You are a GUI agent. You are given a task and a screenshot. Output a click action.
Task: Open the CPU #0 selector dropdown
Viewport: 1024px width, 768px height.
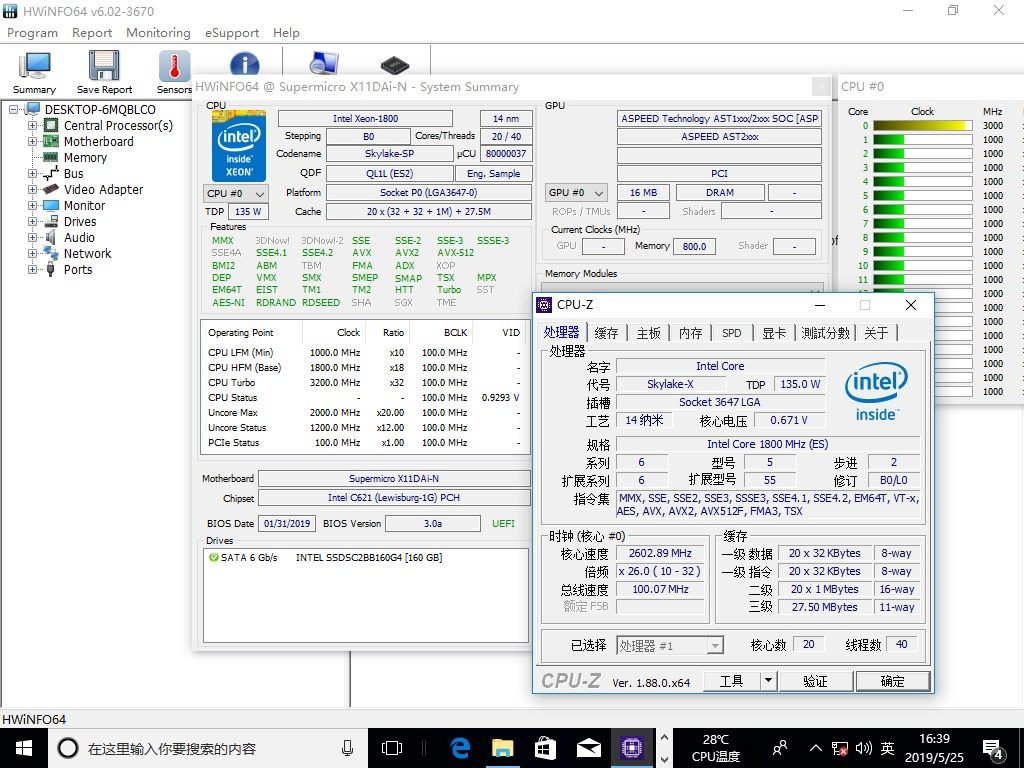tap(236, 193)
